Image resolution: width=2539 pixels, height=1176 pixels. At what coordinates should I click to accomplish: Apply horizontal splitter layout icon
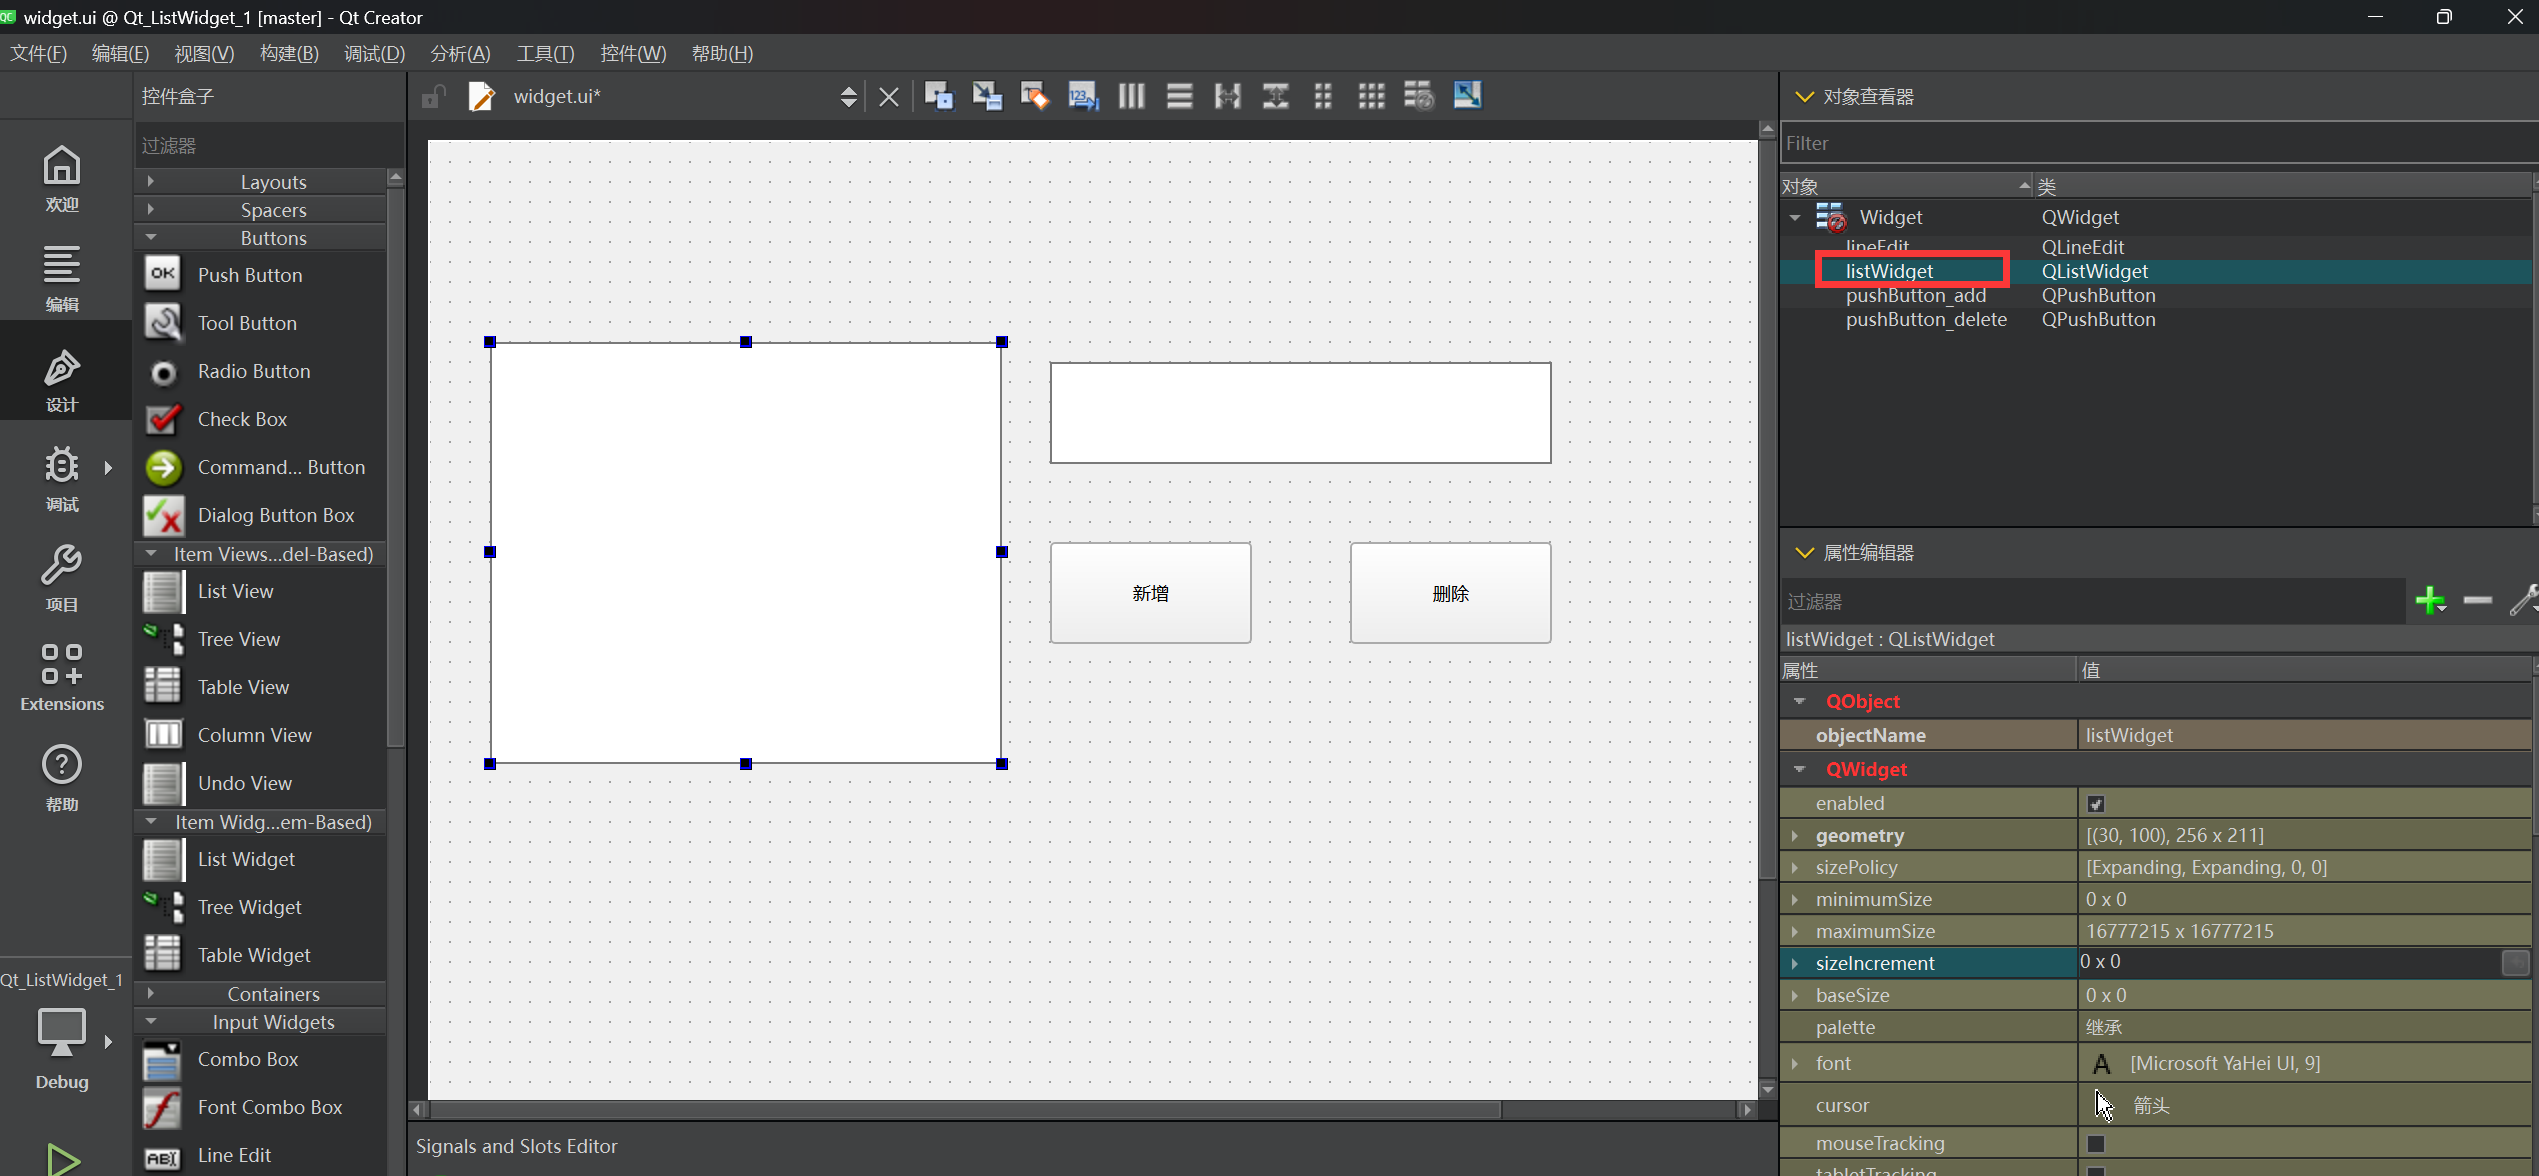click(x=1227, y=96)
